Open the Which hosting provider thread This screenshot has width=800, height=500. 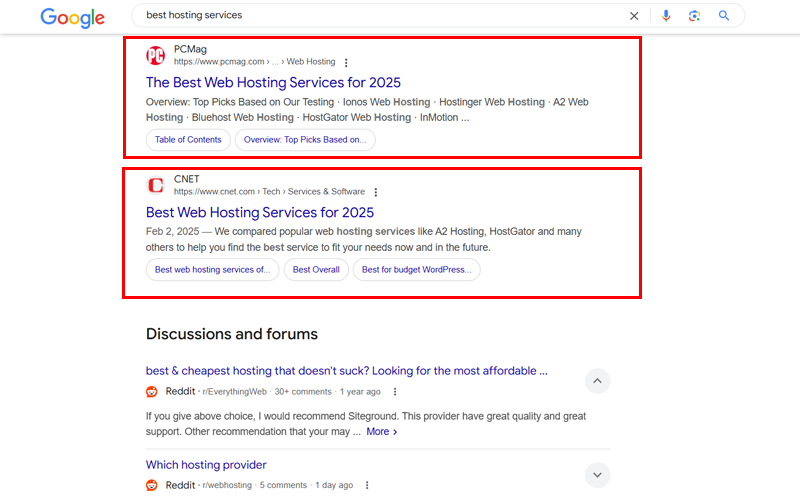206,465
